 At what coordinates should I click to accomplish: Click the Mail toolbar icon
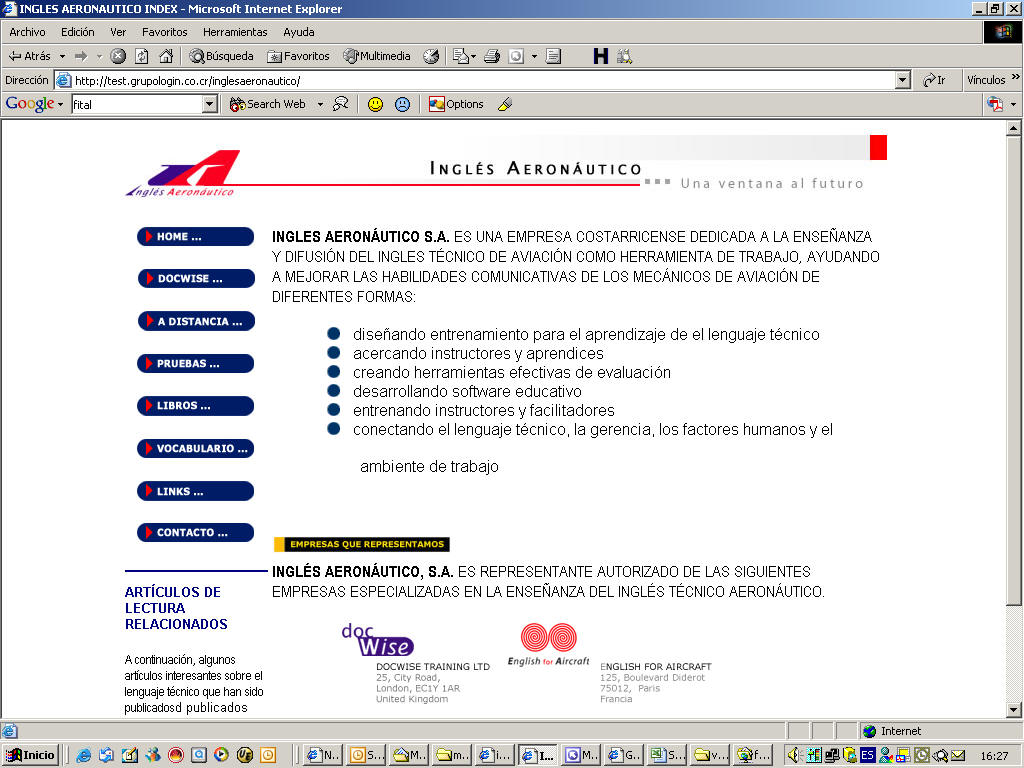tap(461, 56)
